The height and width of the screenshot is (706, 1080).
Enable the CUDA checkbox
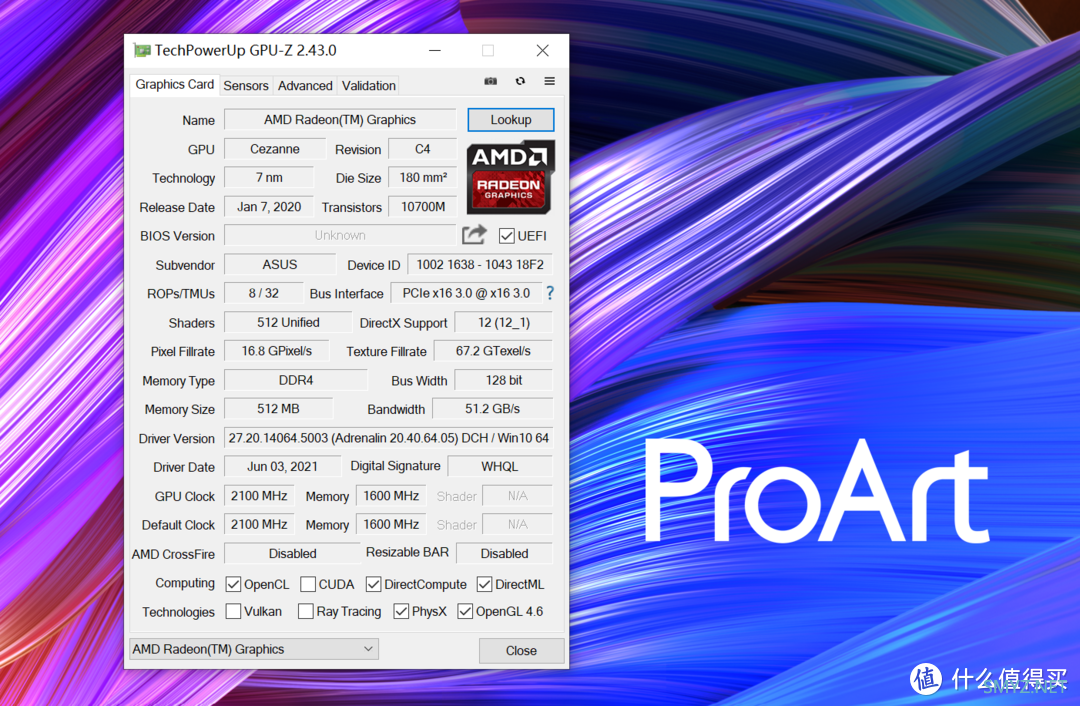click(308, 584)
